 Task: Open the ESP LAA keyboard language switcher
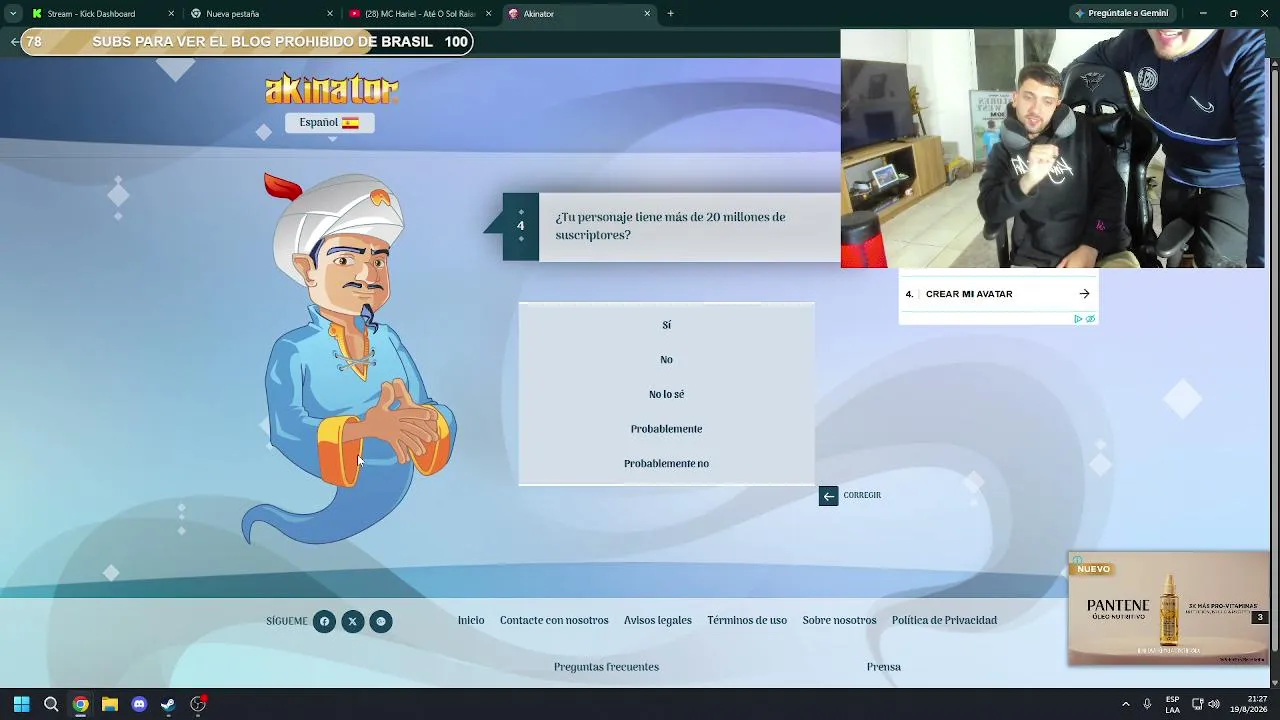click(x=1172, y=704)
